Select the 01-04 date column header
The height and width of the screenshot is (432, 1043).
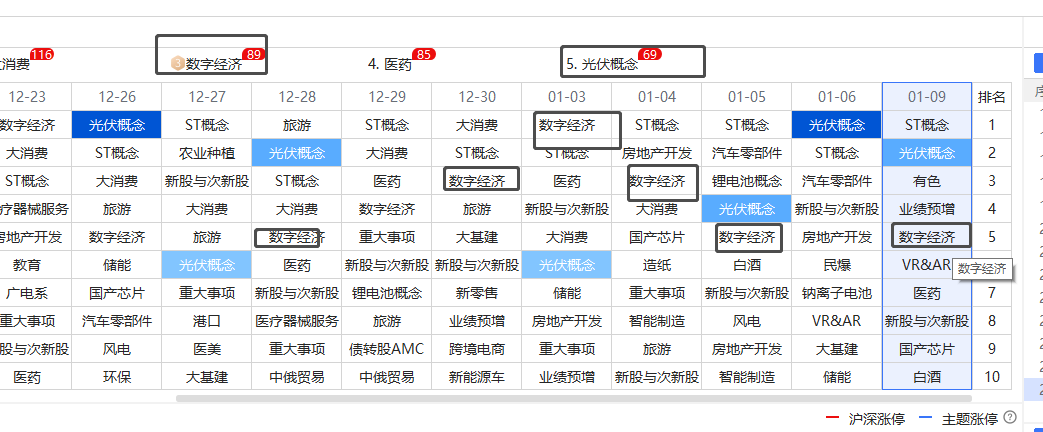pos(657,97)
